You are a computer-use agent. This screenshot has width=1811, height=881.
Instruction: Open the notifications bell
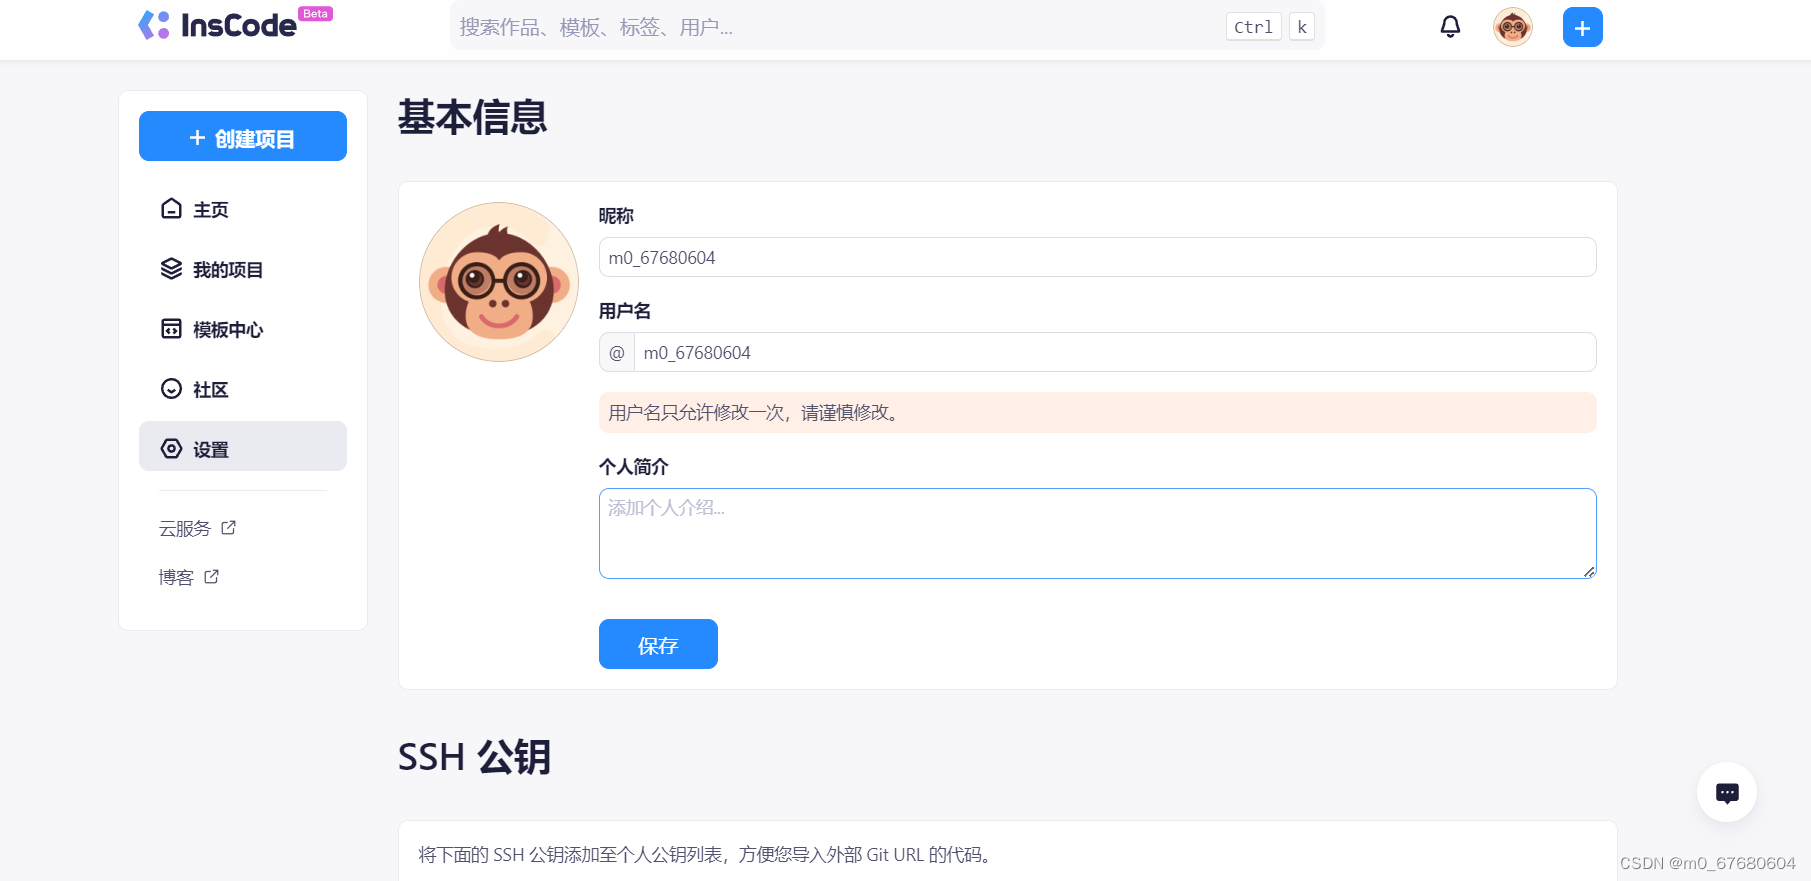coord(1450,27)
